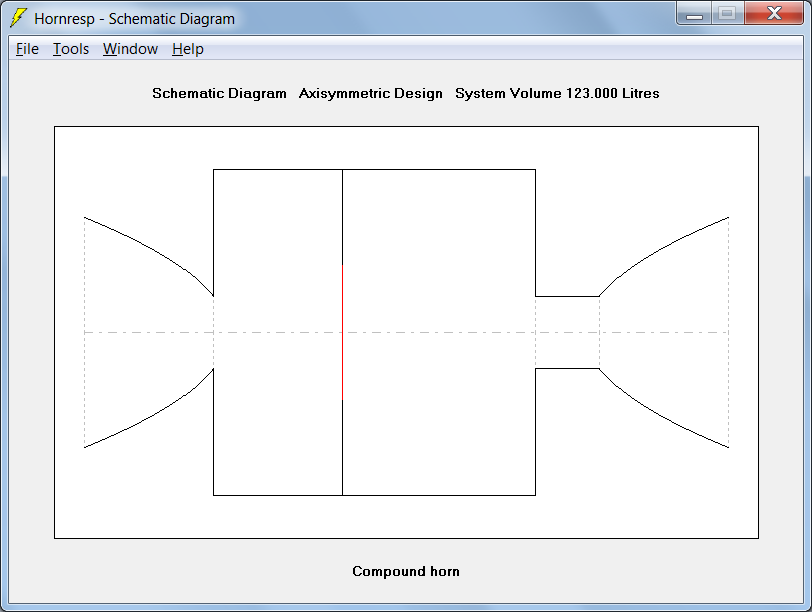Click the 'Compound horn' caption
The width and height of the screenshot is (812, 612).
406,571
